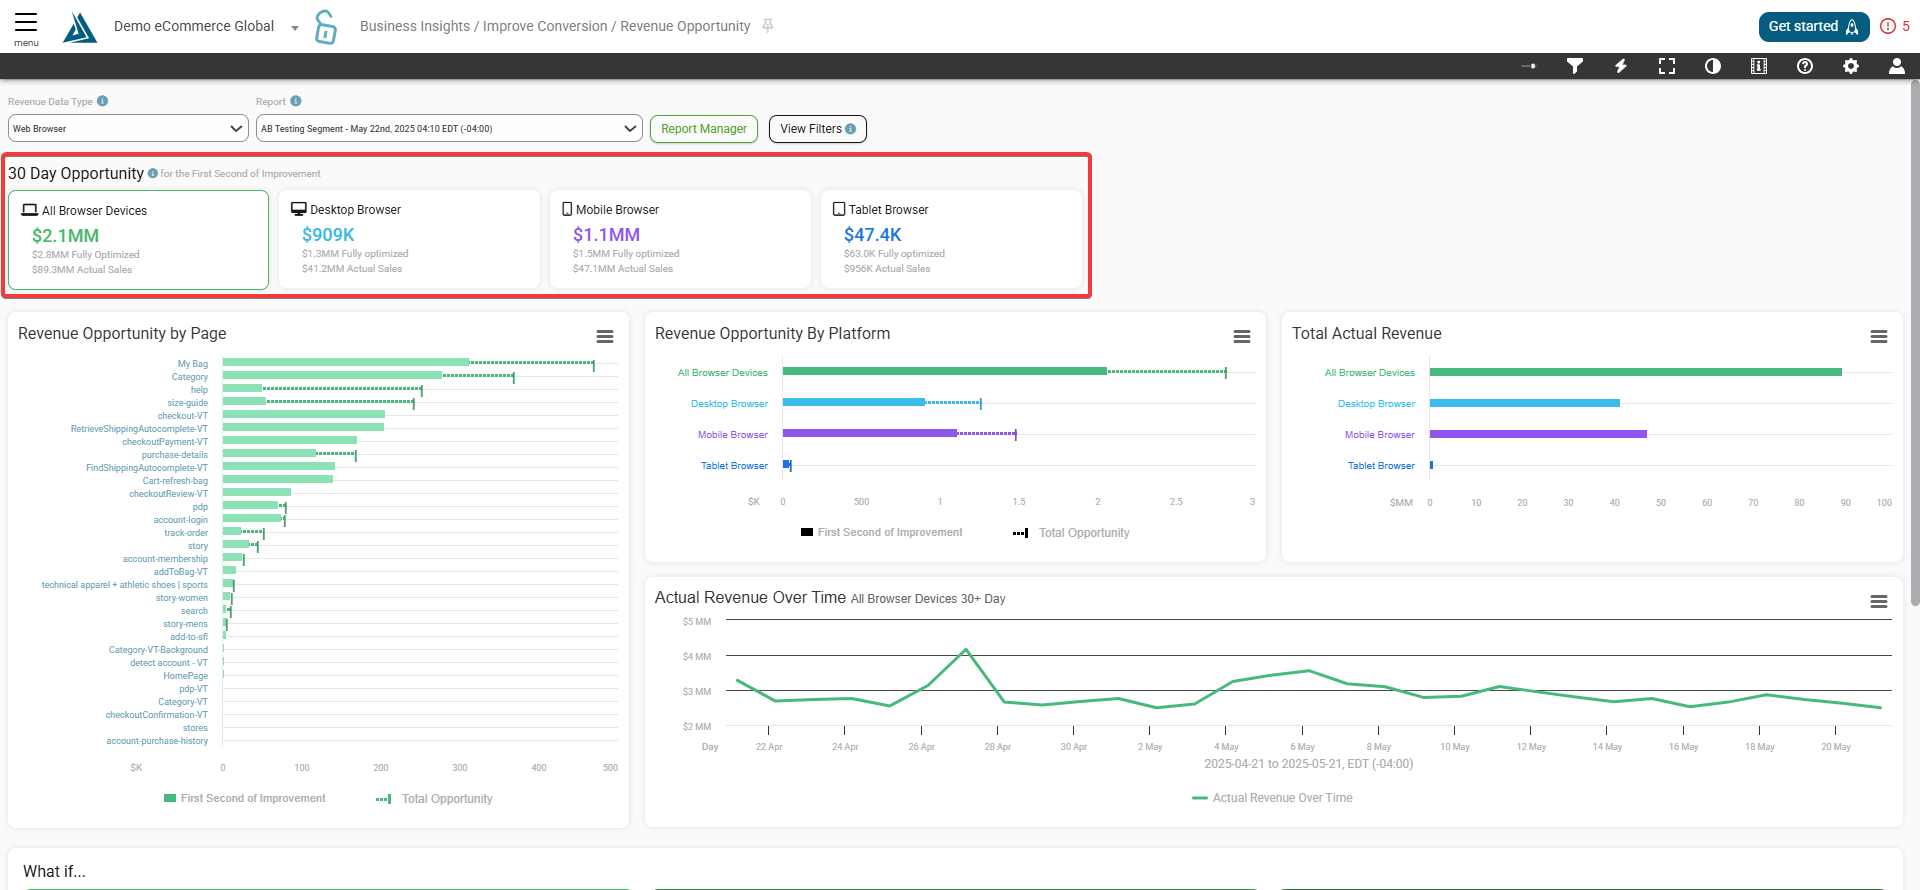Open Revenue Opportunity By Platform chart menu
This screenshot has width=1920, height=890.
[x=1242, y=337]
